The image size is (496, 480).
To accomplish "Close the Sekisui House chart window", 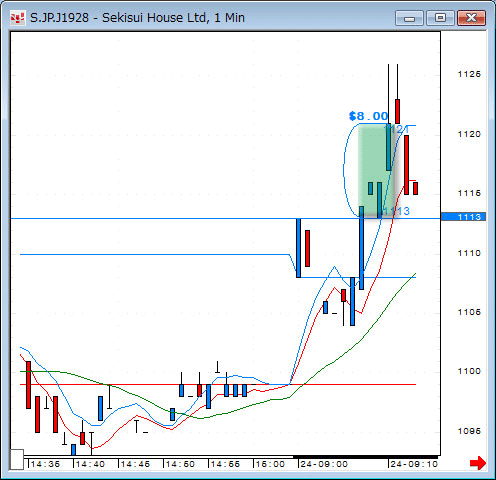I will click(x=471, y=18).
